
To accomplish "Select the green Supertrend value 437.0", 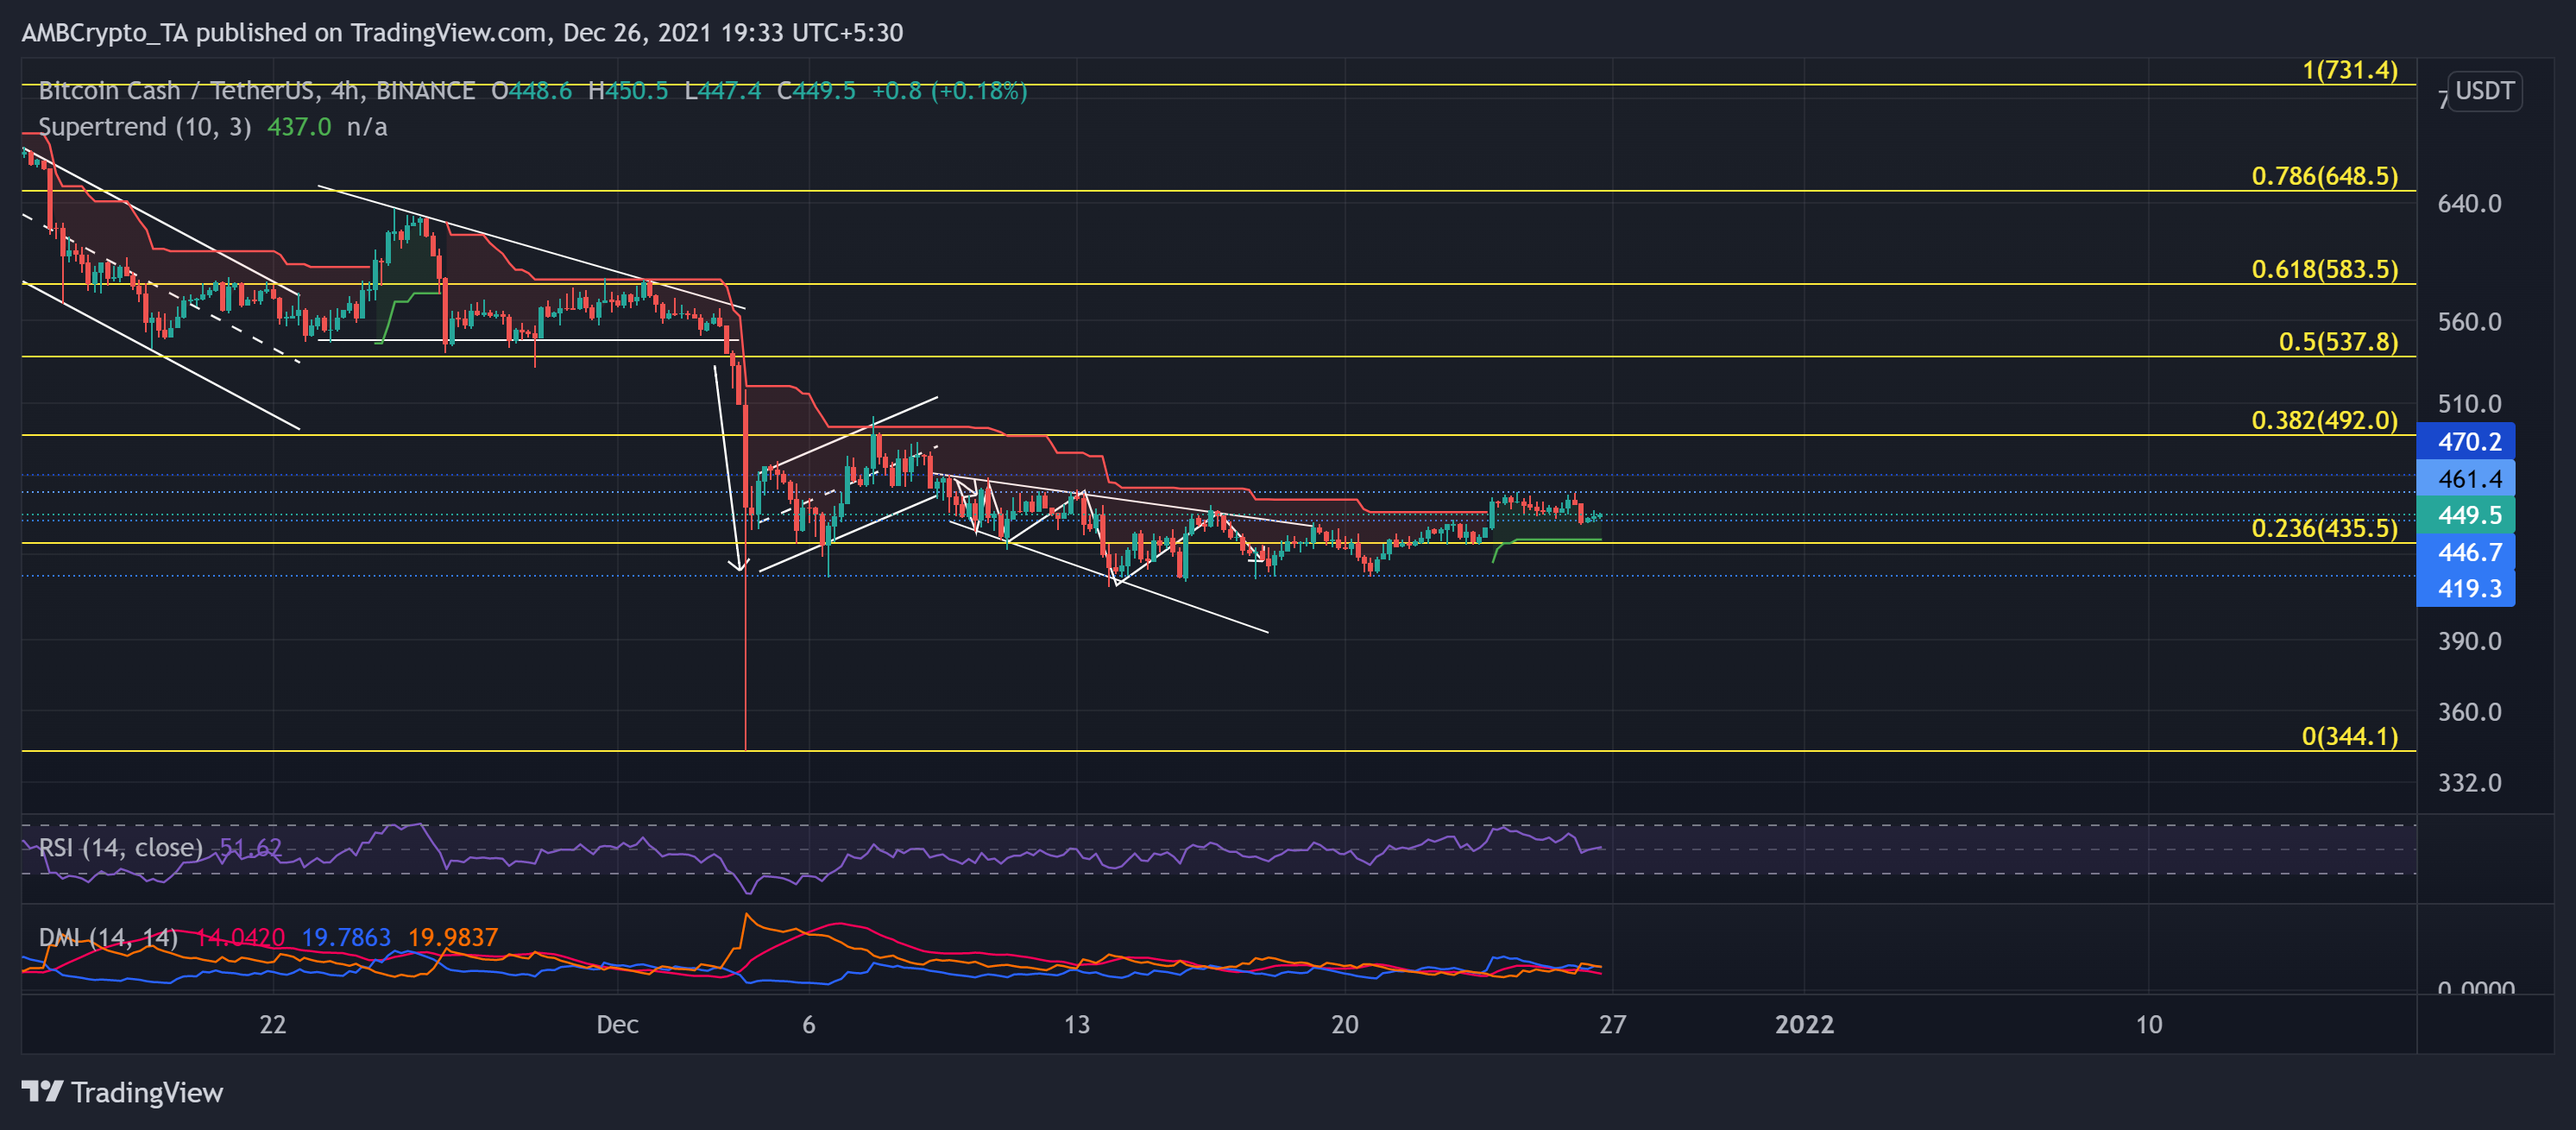I will [297, 127].
